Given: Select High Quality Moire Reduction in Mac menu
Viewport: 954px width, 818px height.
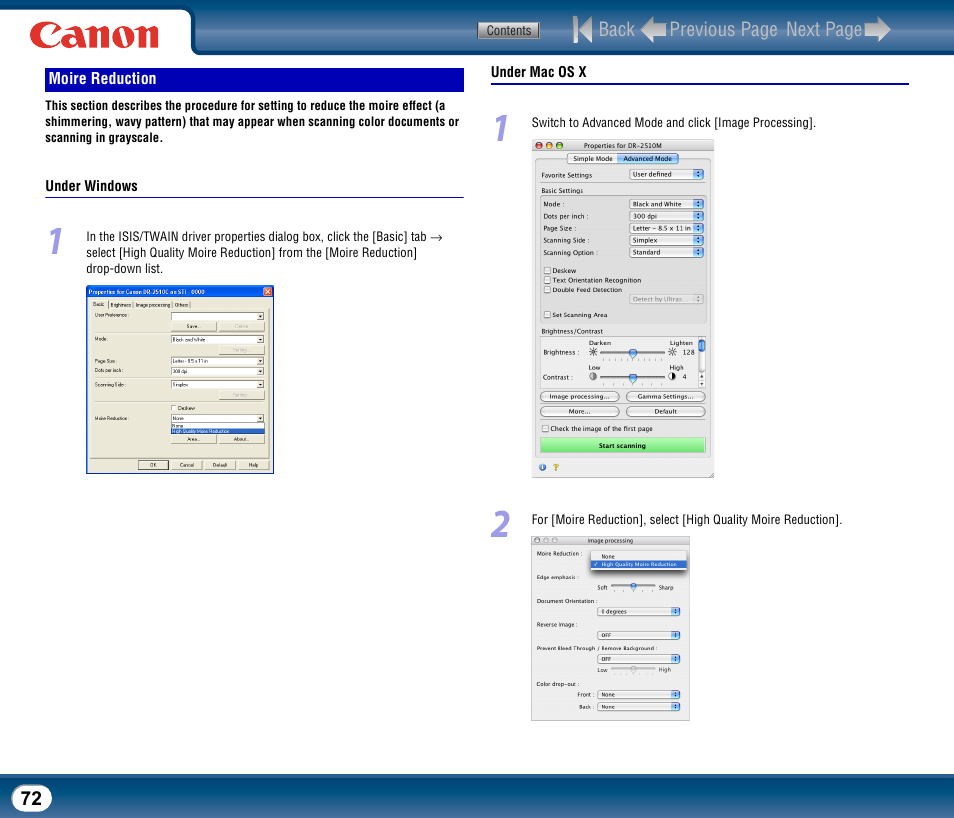Looking at the screenshot, I should coord(638,564).
